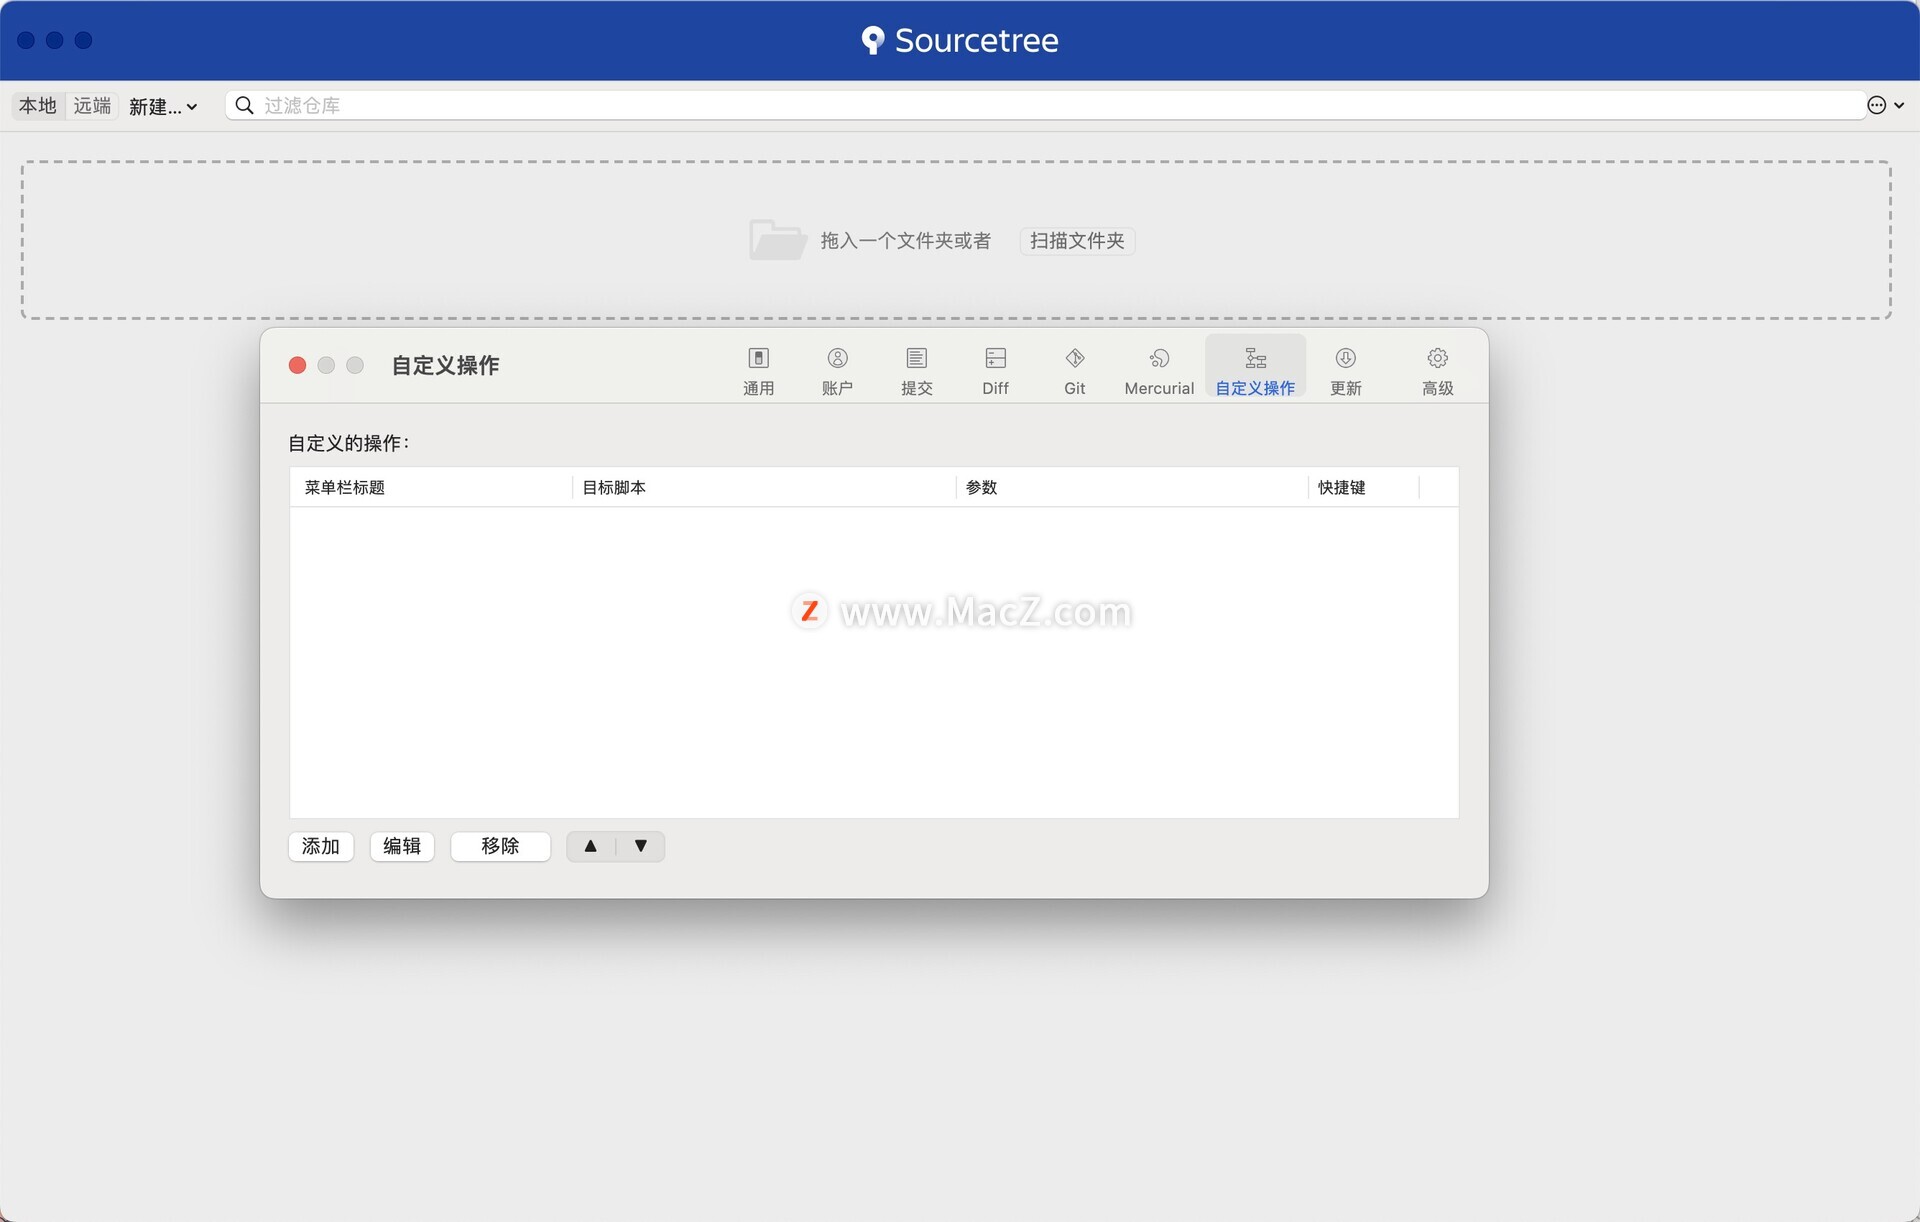1920x1222 pixels.
Task: Click the 参数 column header
Action: [1132, 487]
